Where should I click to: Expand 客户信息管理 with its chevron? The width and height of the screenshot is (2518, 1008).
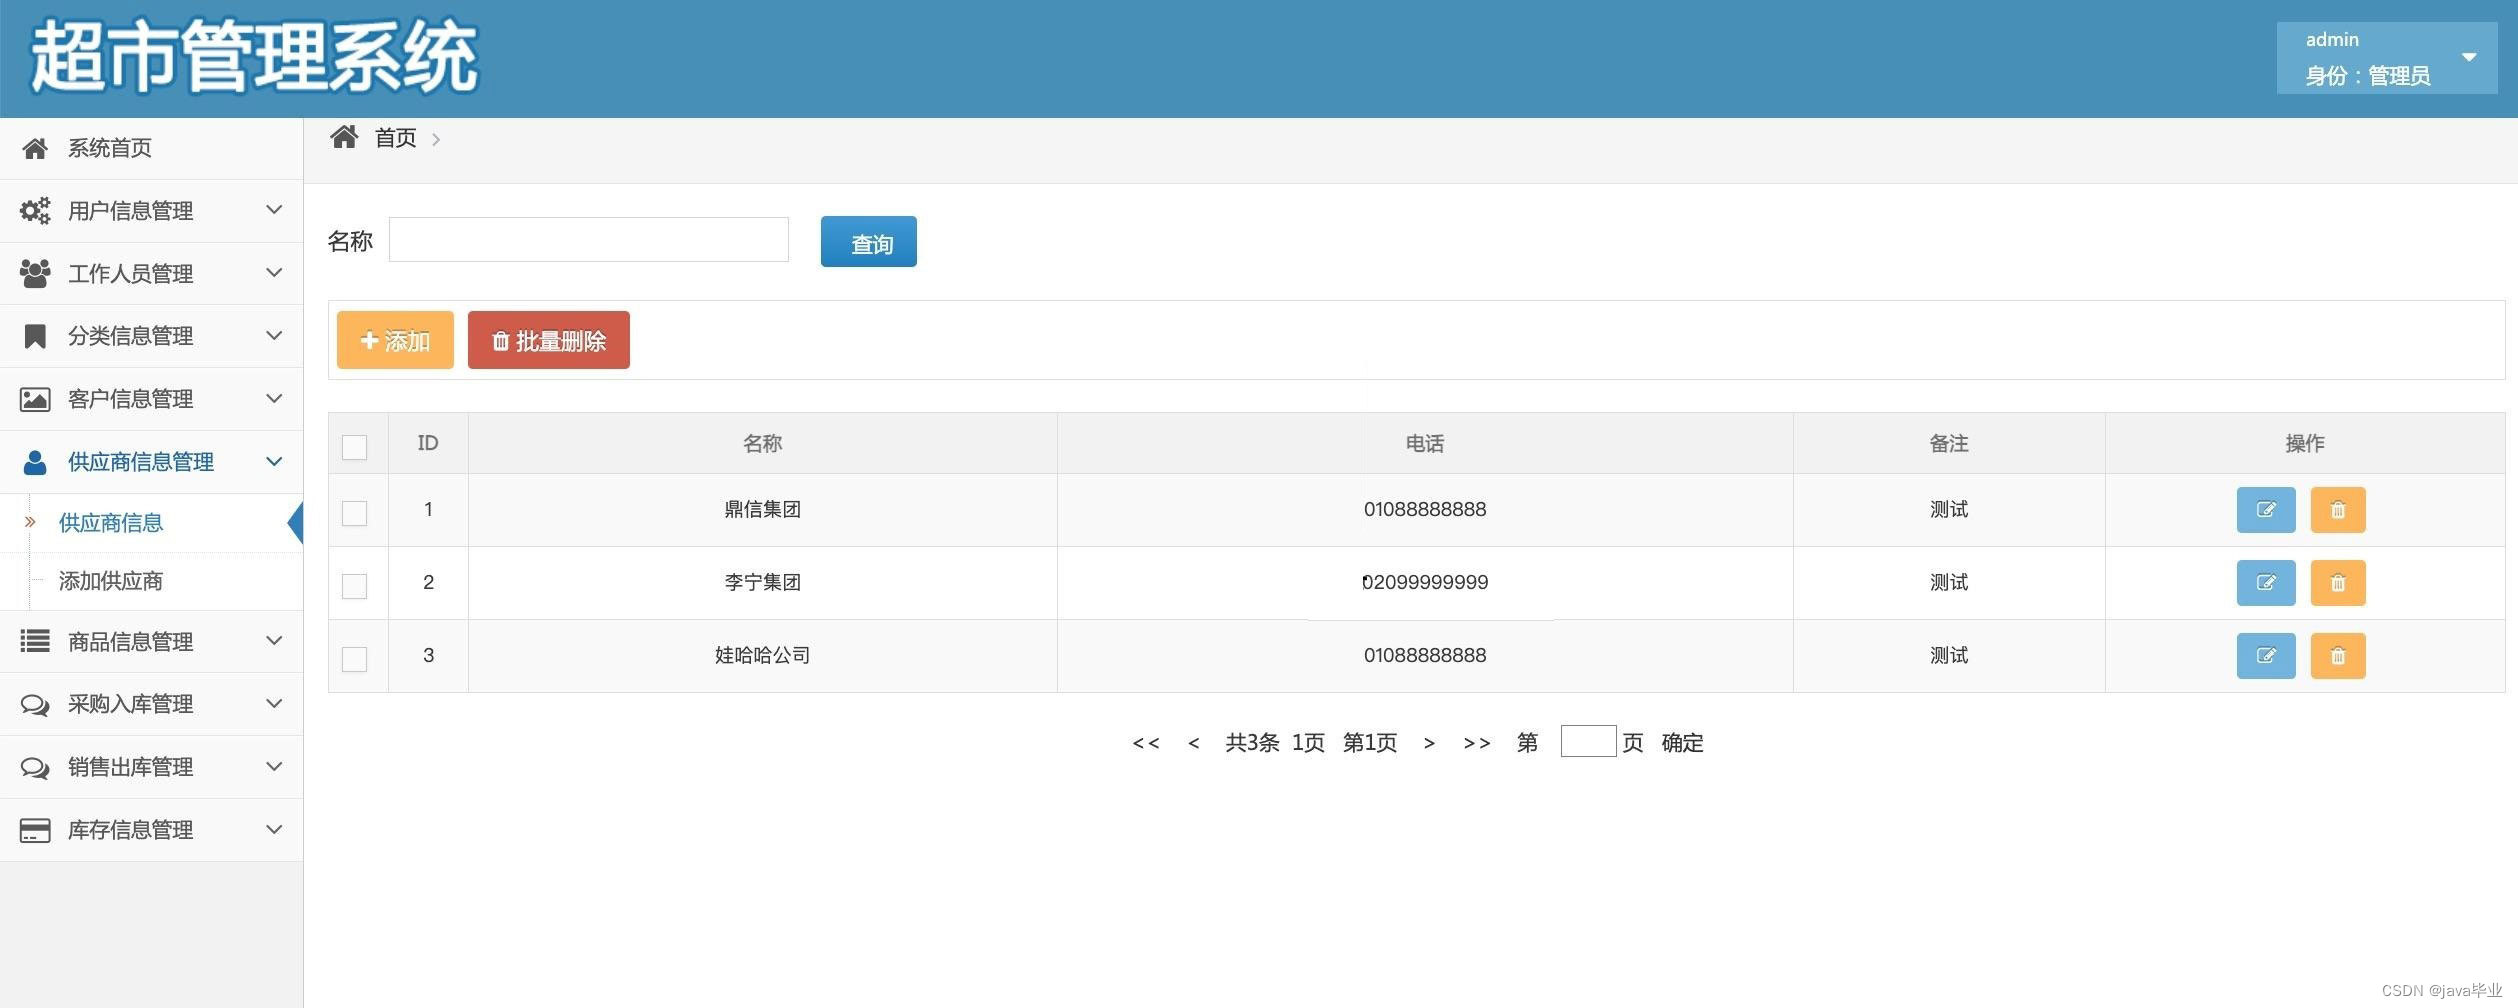pyautogui.click(x=274, y=399)
